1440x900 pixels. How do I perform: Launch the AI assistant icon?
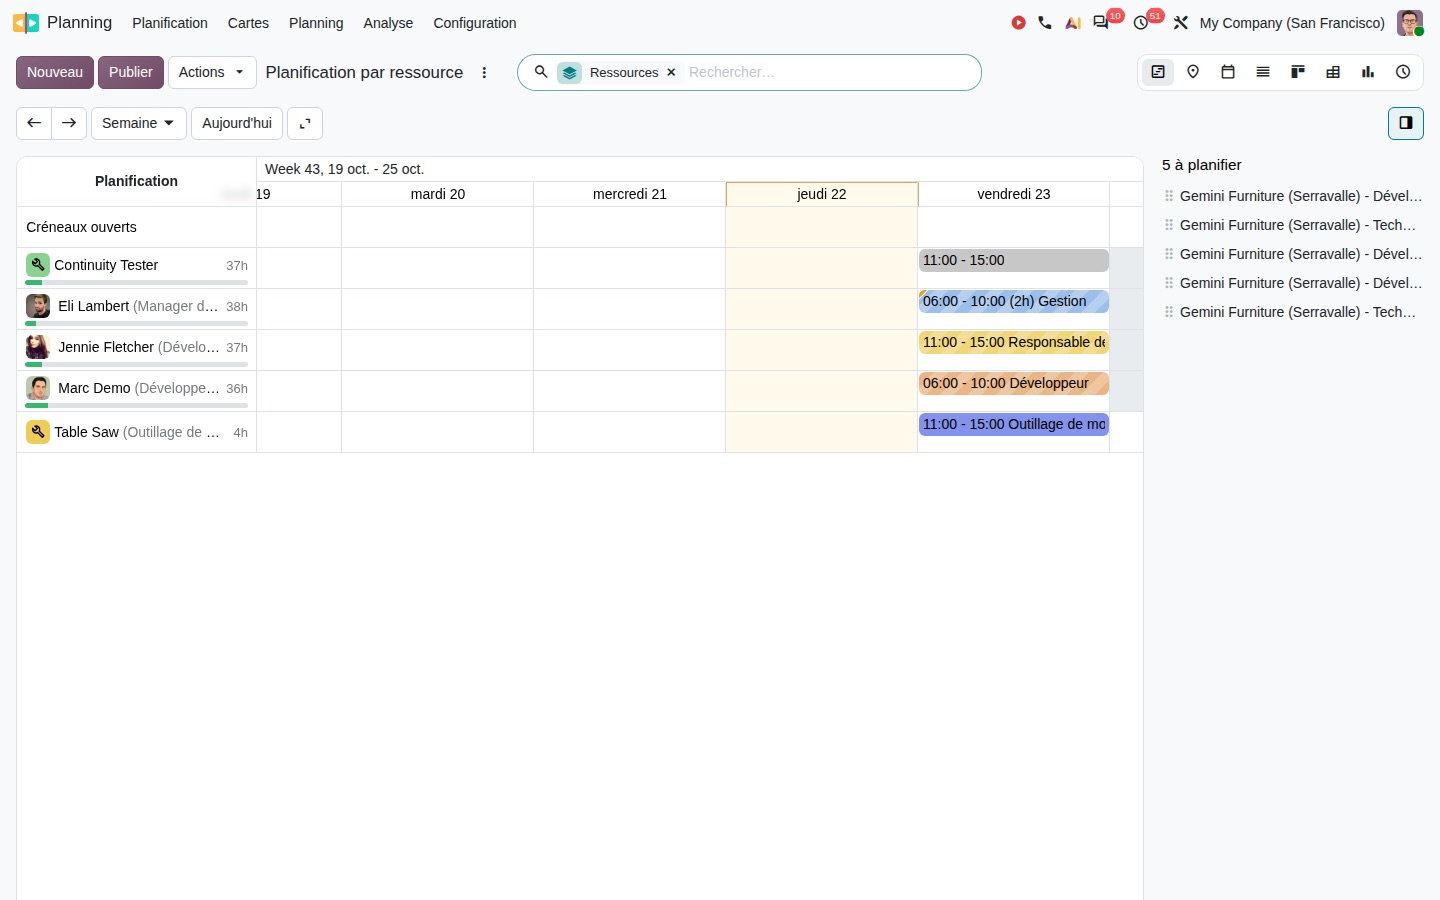[x=1073, y=23]
